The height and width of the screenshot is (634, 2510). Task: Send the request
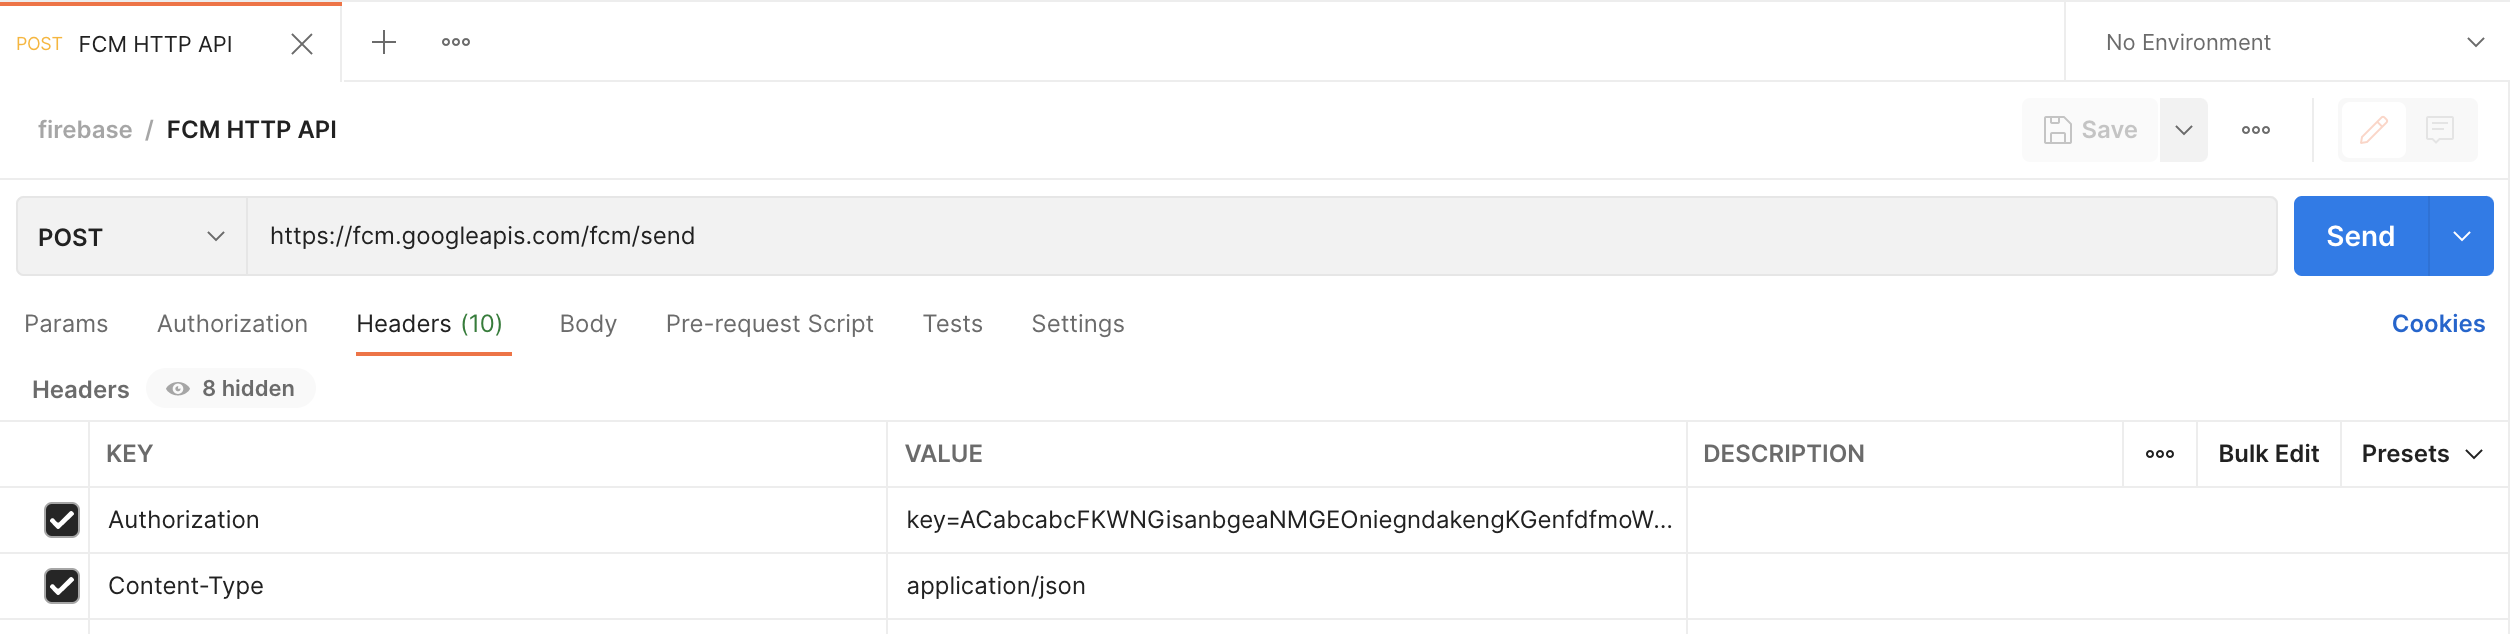pyautogui.click(x=2360, y=237)
